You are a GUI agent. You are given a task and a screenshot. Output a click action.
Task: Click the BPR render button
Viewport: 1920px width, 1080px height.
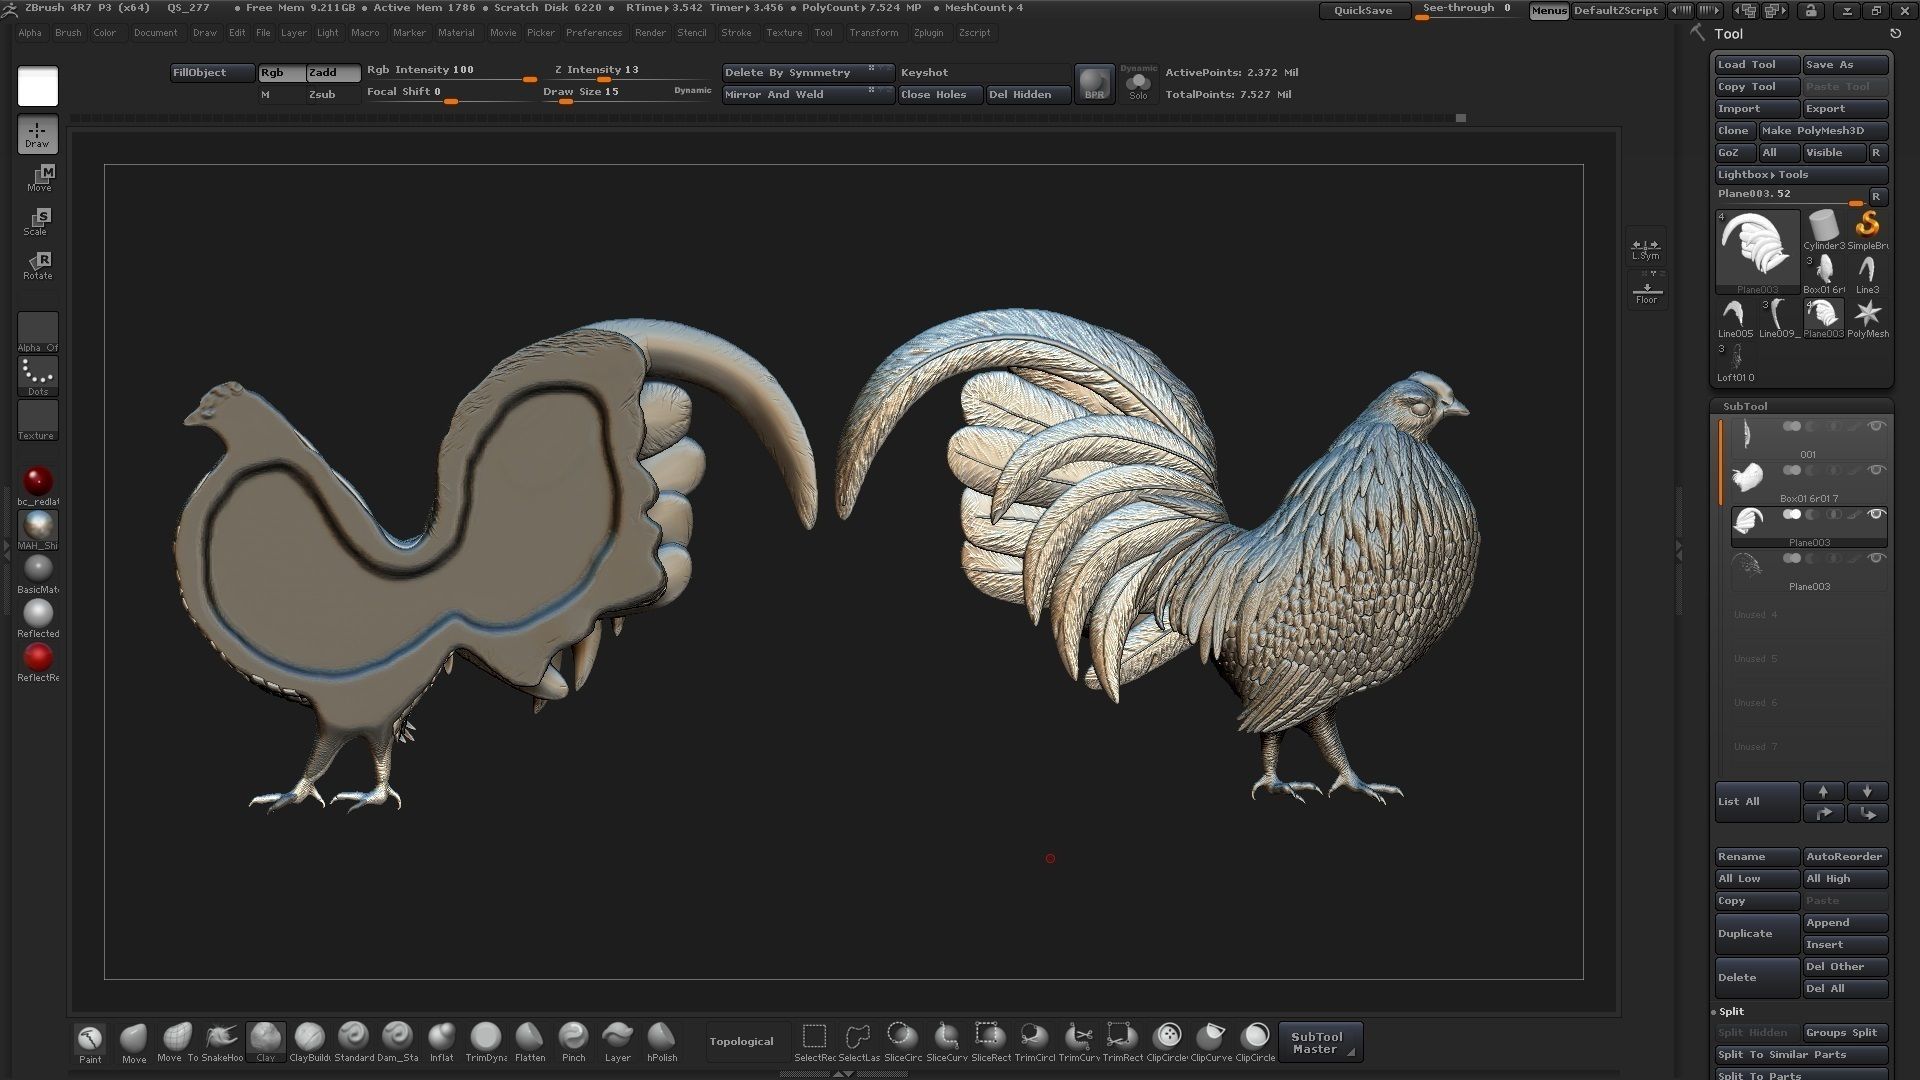(x=1094, y=83)
